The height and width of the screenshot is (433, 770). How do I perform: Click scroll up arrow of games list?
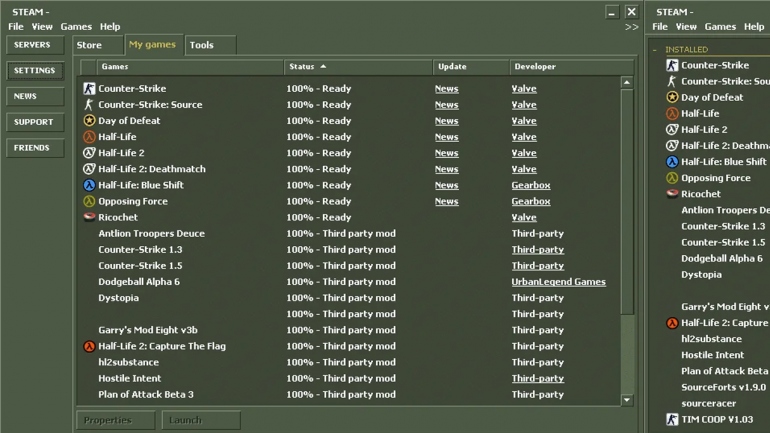(x=627, y=82)
